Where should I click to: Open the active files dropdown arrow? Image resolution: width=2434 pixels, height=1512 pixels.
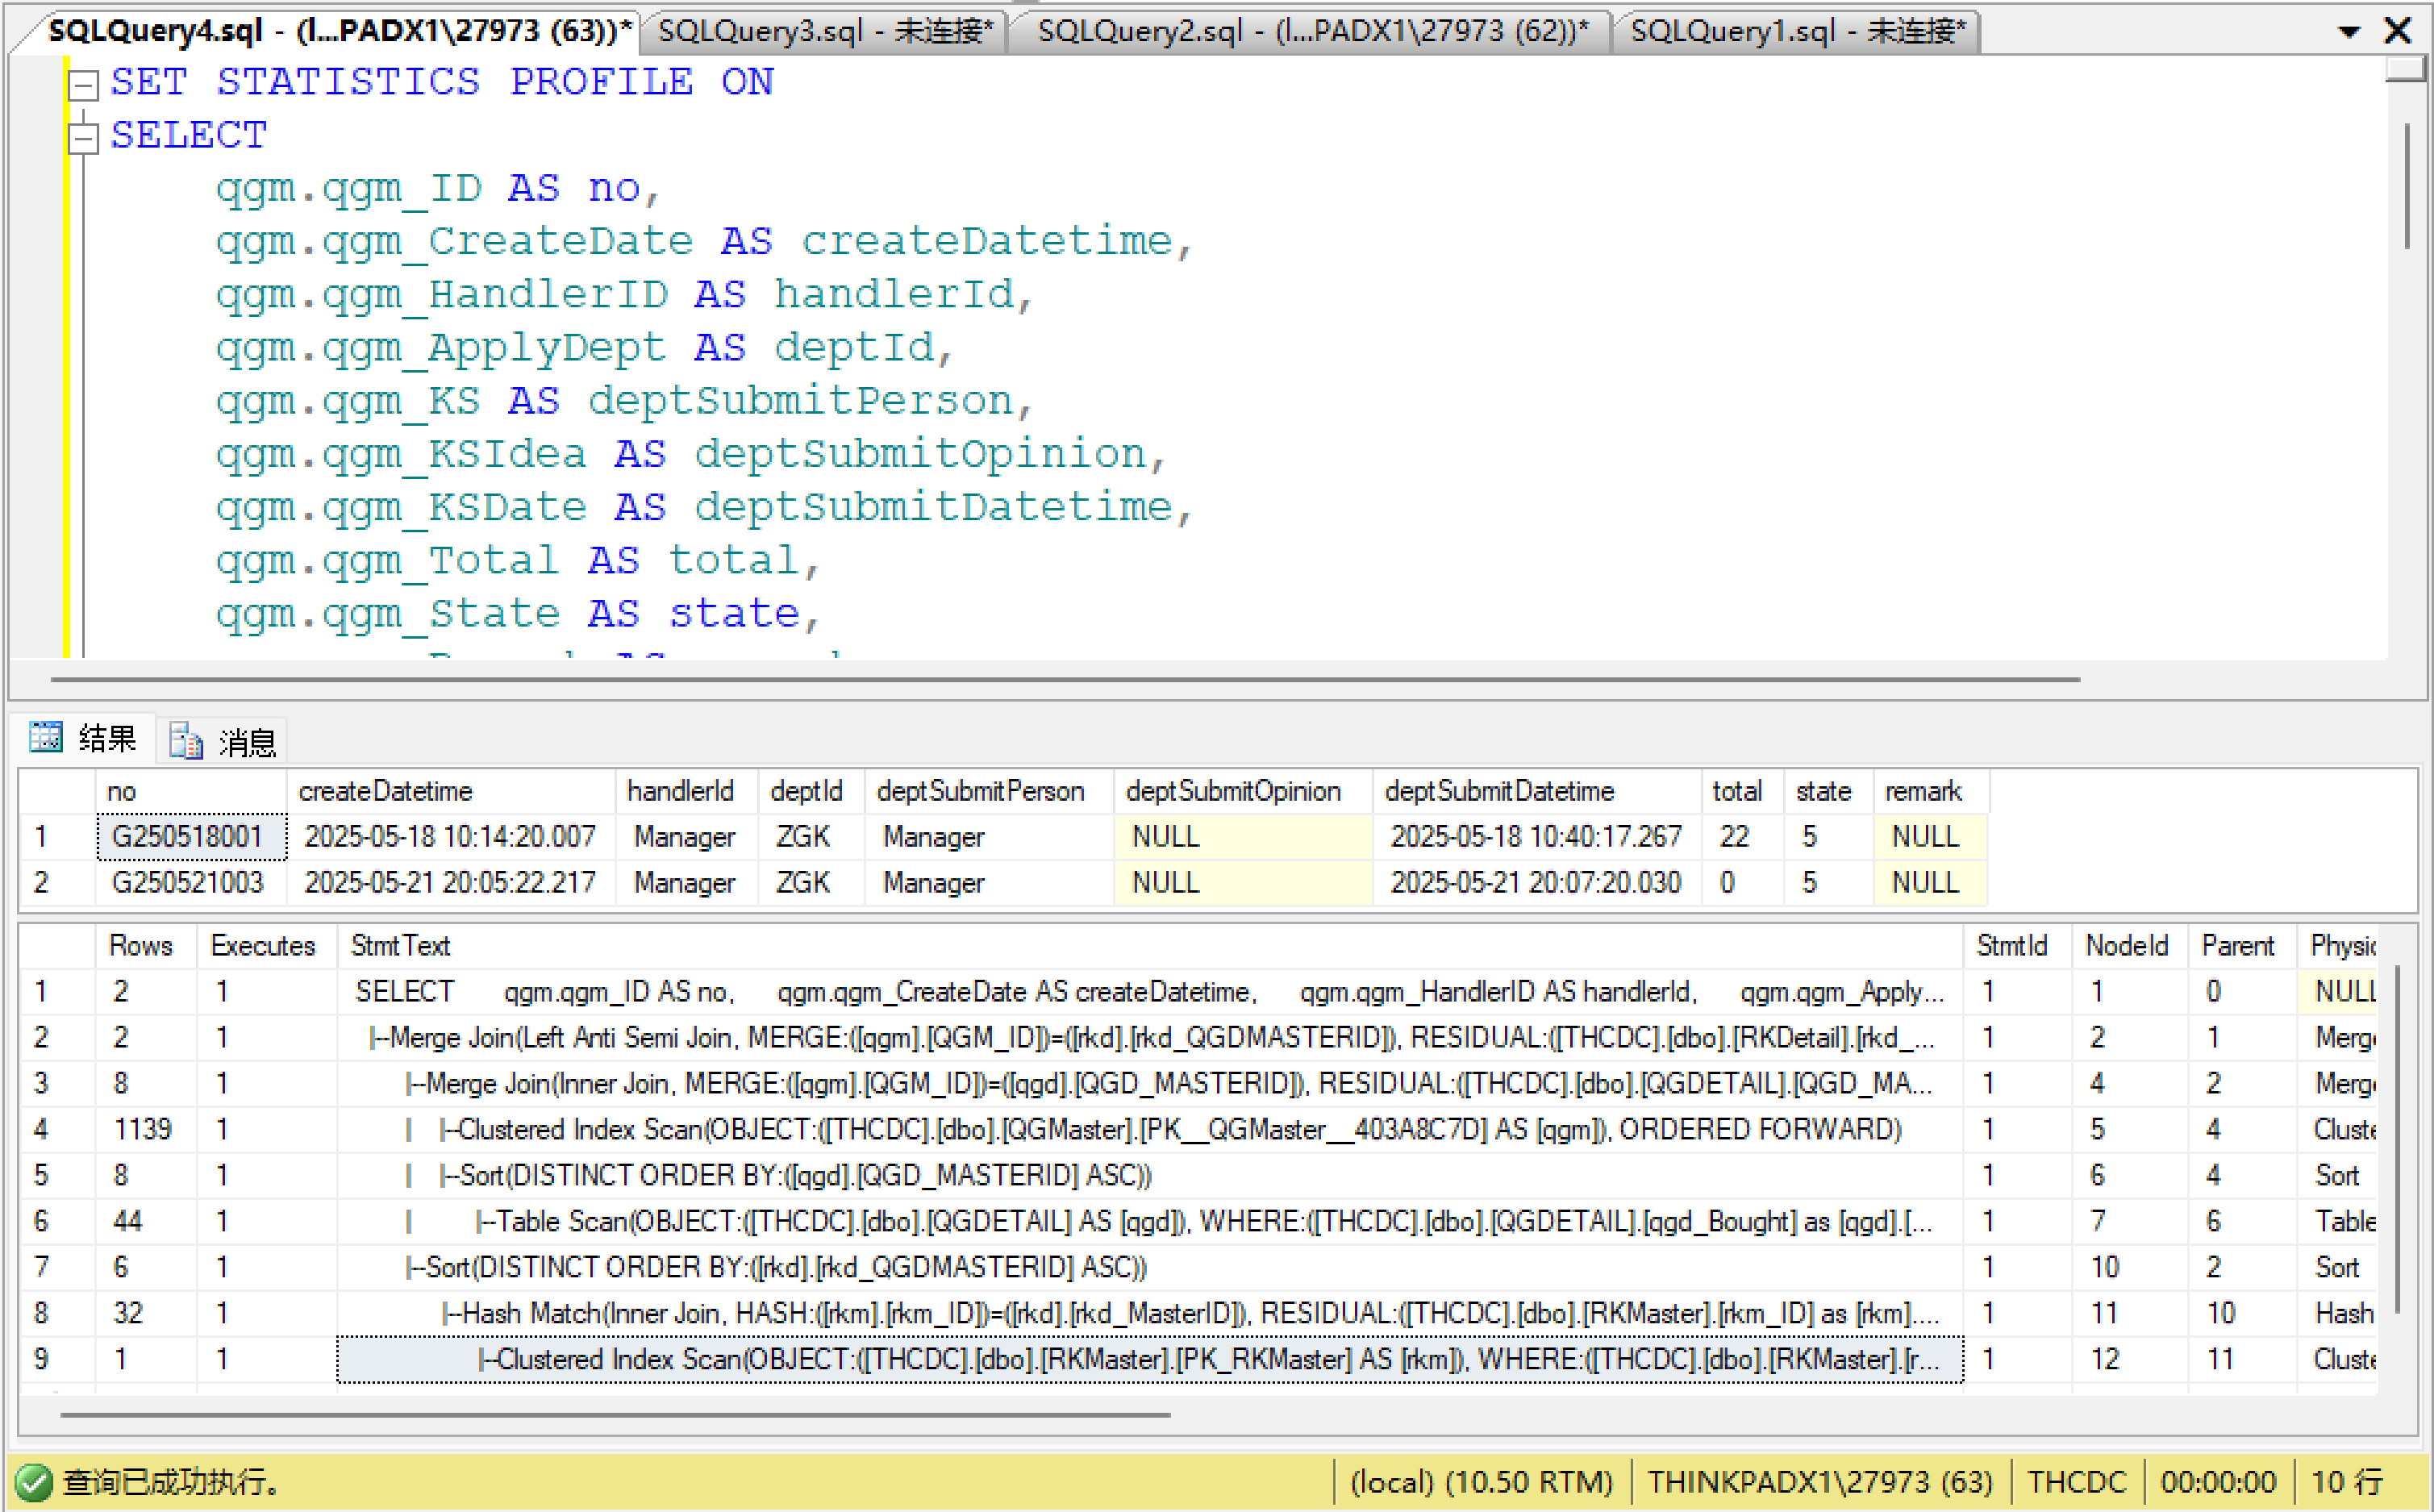pos(2349,32)
